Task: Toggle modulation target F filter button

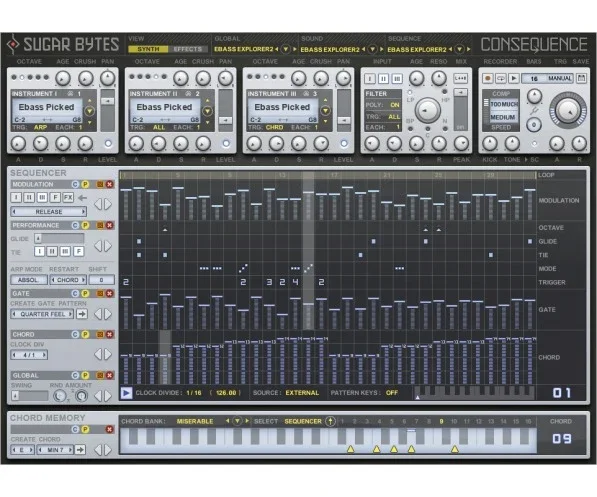Action: click(55, 197)
